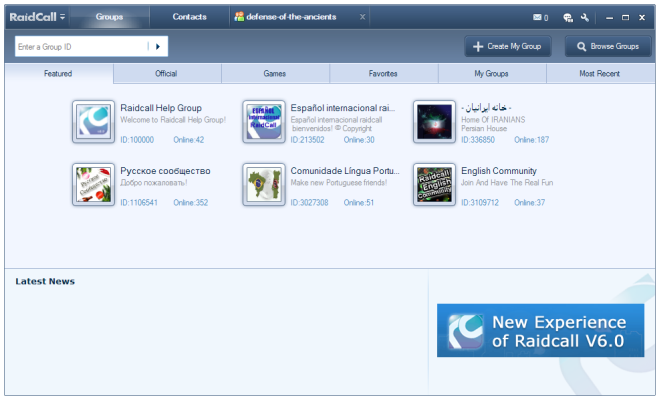Click the Online:51 text
Screen dimensions: 660x400
(x=359, y=203)
